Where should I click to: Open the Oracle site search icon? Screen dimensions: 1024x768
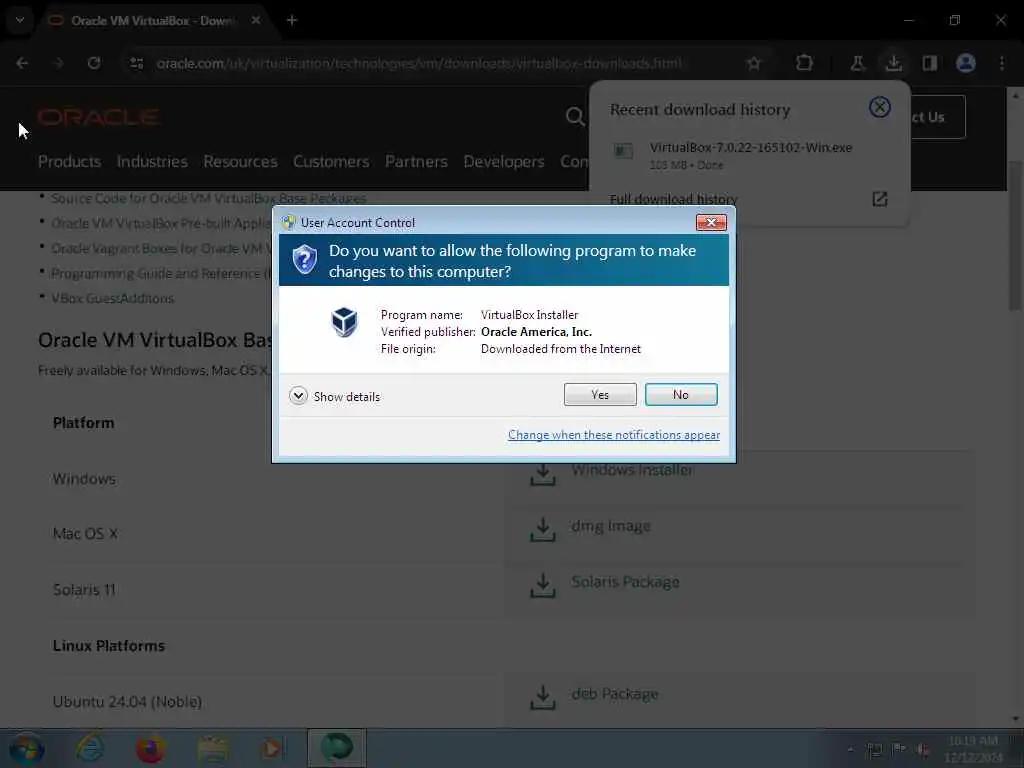pyautogui.click(x=575, y=117)
